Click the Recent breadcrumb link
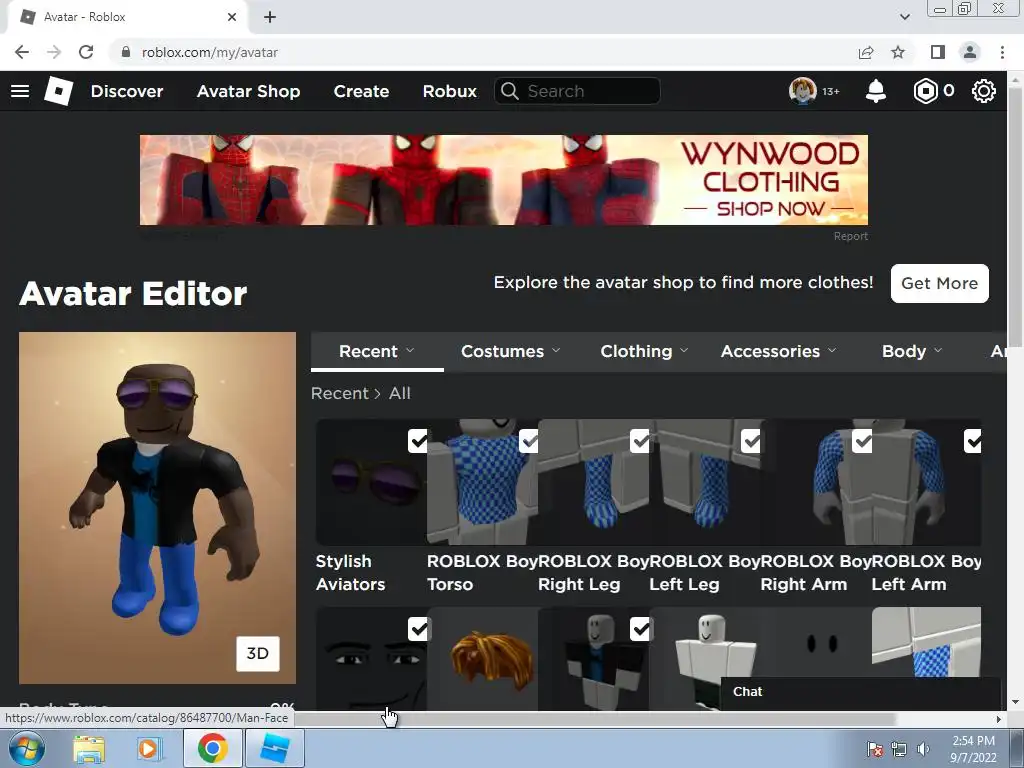This screenshot has height=768, width=1024. point(340,393)
